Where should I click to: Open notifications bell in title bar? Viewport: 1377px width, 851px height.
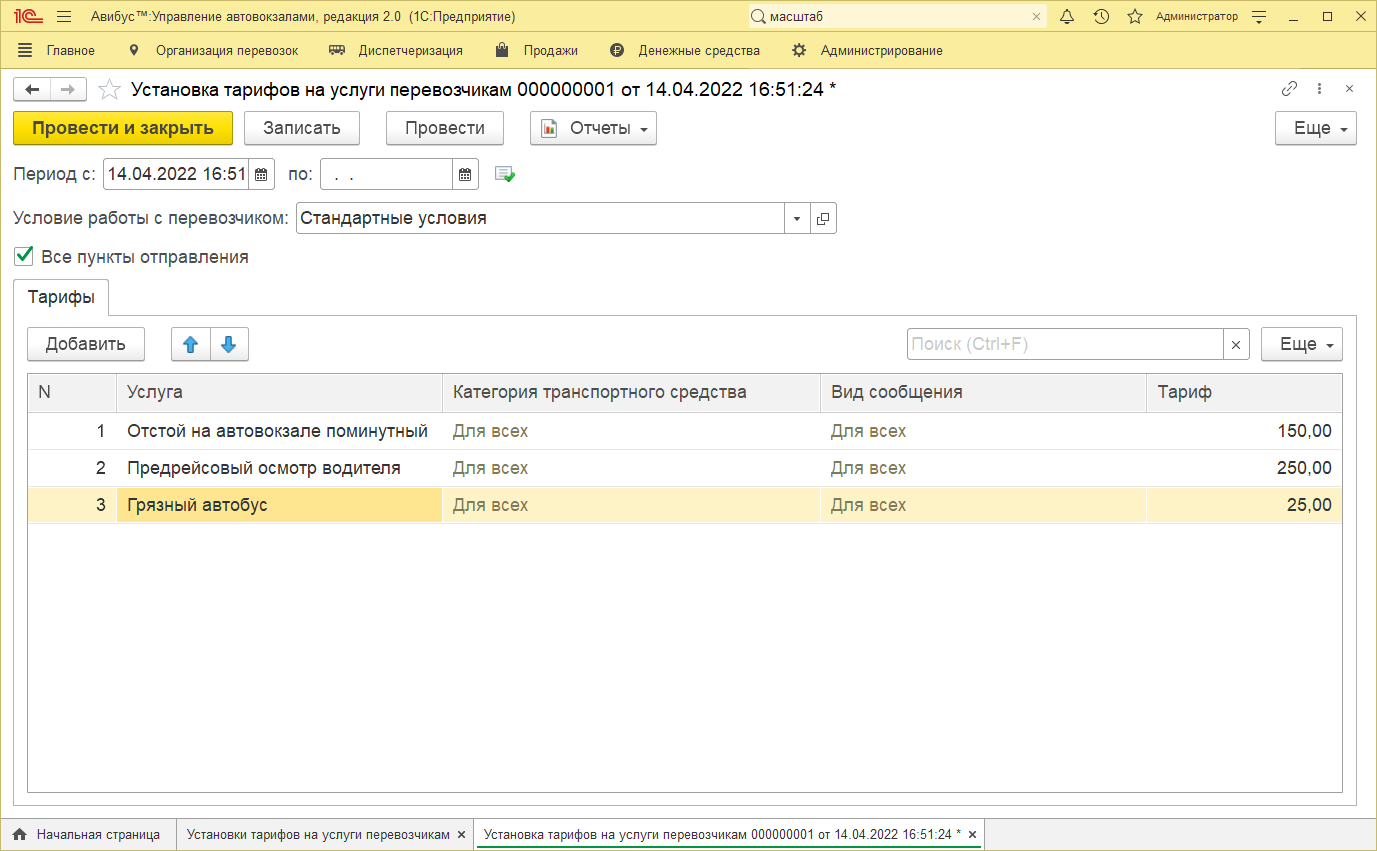[x=1067, y=16]
